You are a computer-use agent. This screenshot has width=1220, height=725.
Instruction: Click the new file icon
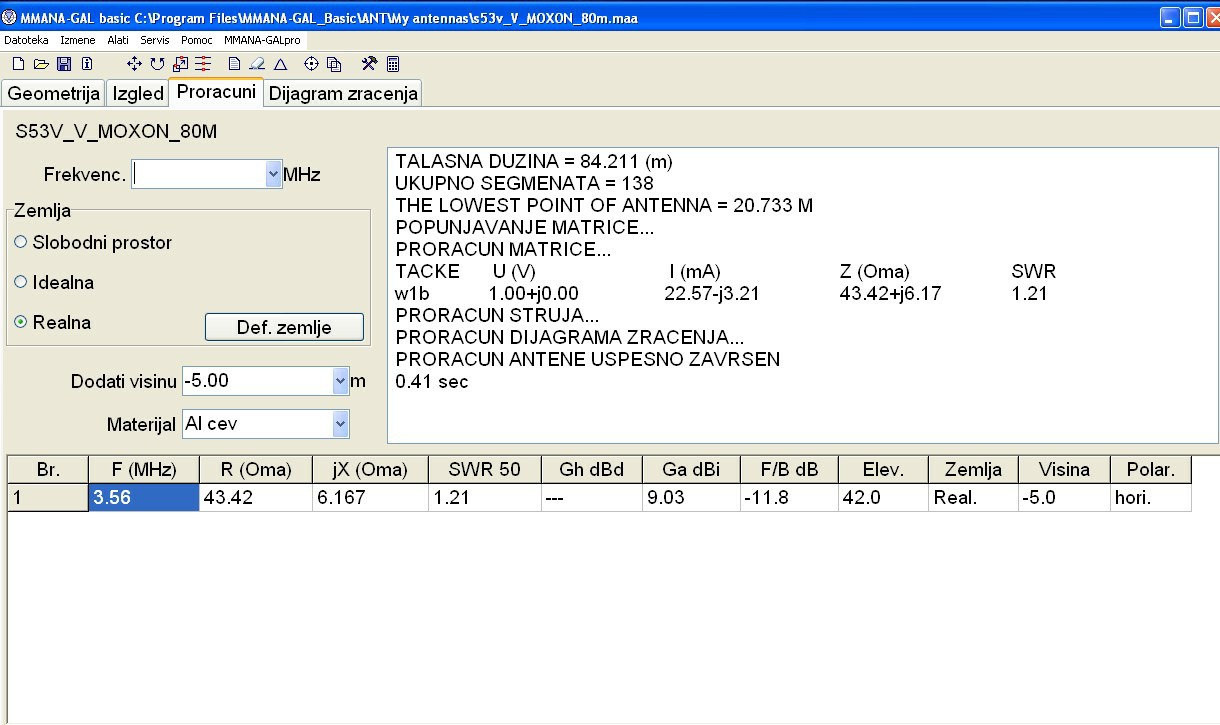[x=18, y=64]
